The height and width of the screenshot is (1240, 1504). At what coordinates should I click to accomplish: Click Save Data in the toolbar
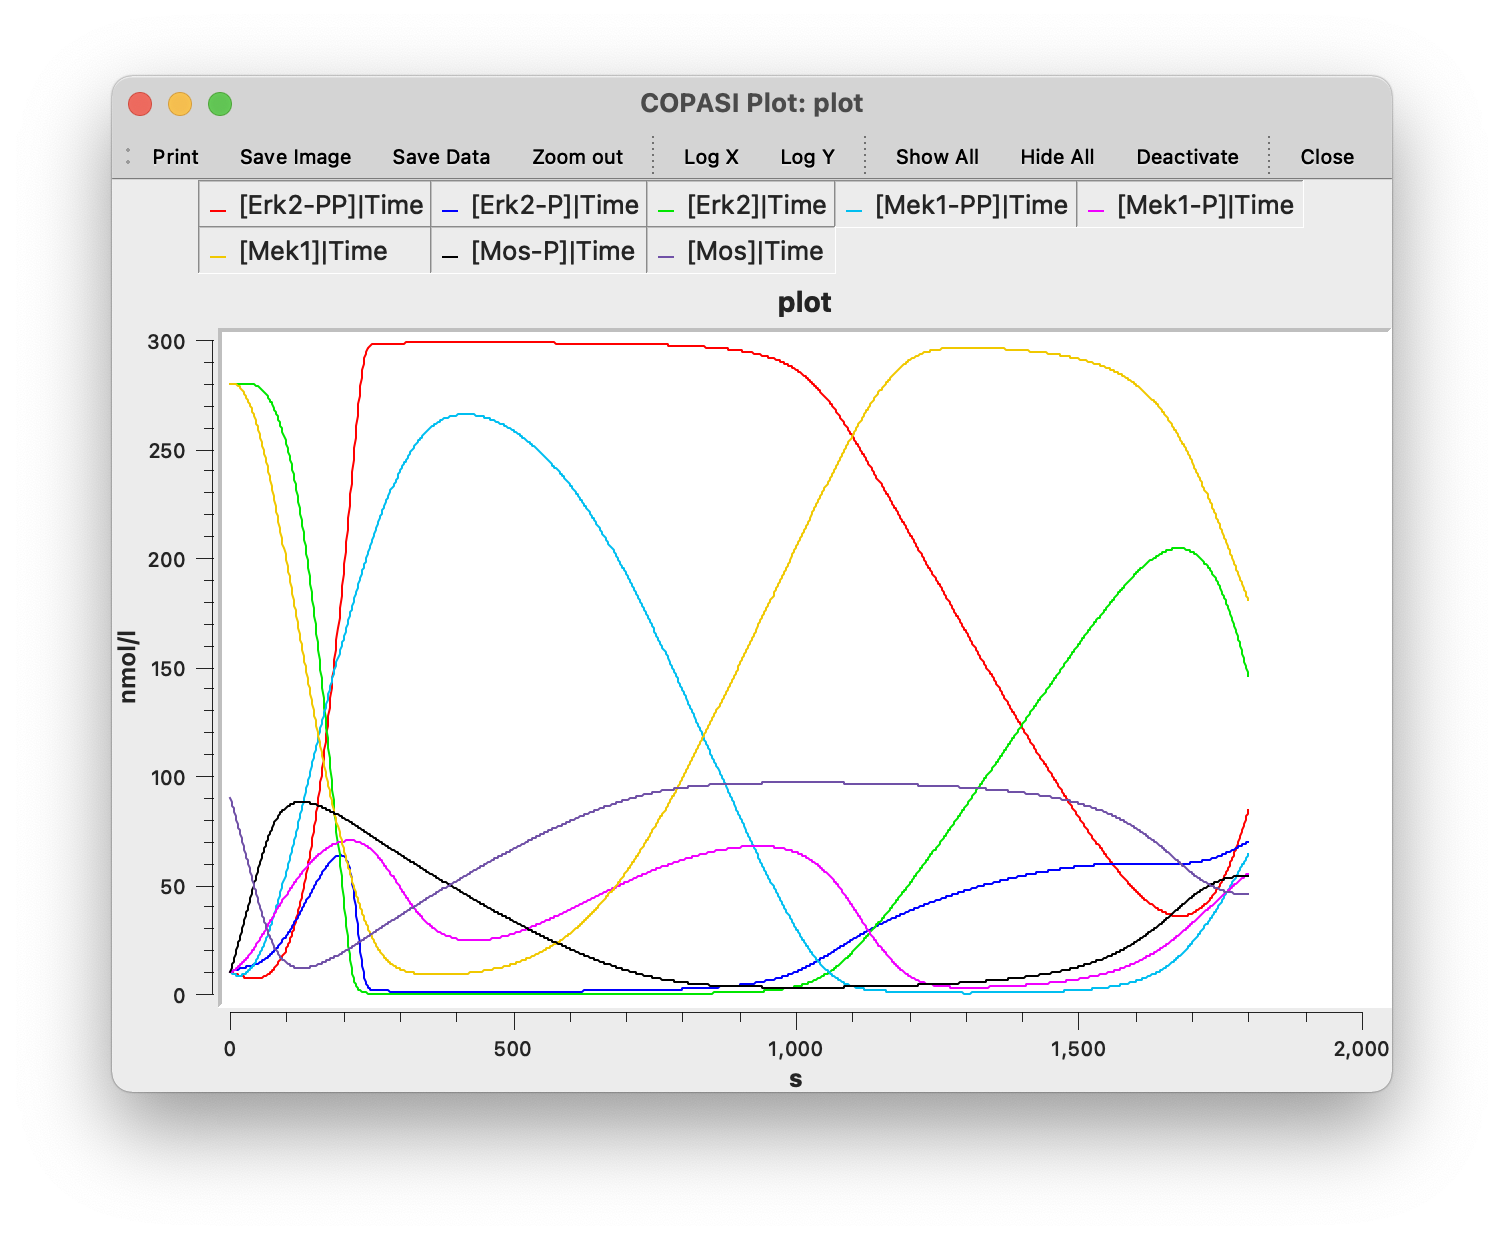coord(441,157)
